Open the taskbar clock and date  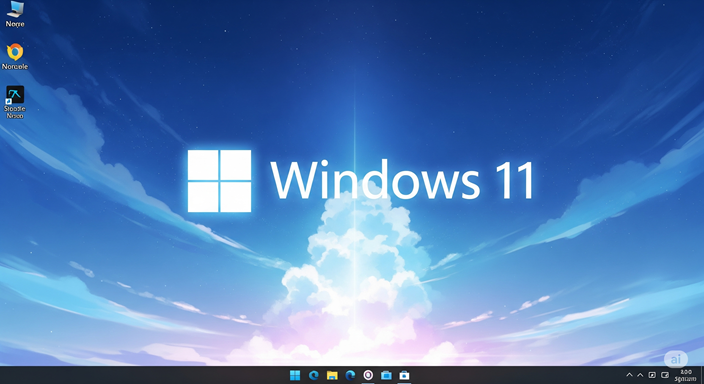coord(686,375)
